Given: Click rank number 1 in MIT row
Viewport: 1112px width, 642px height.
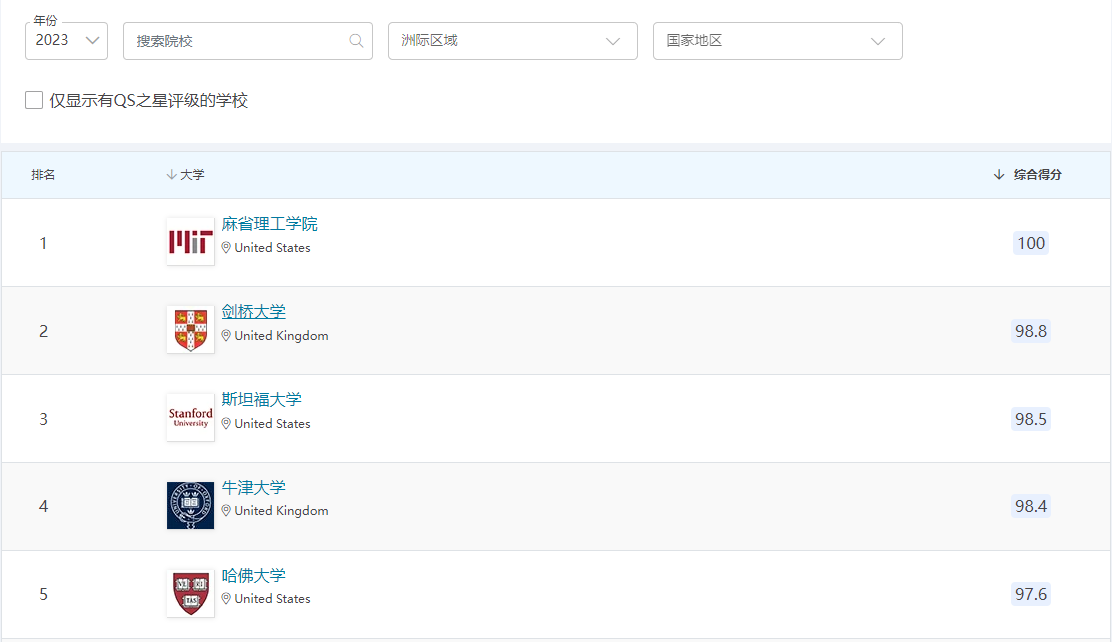Looking at the screenshot, I should click(43, 243).
